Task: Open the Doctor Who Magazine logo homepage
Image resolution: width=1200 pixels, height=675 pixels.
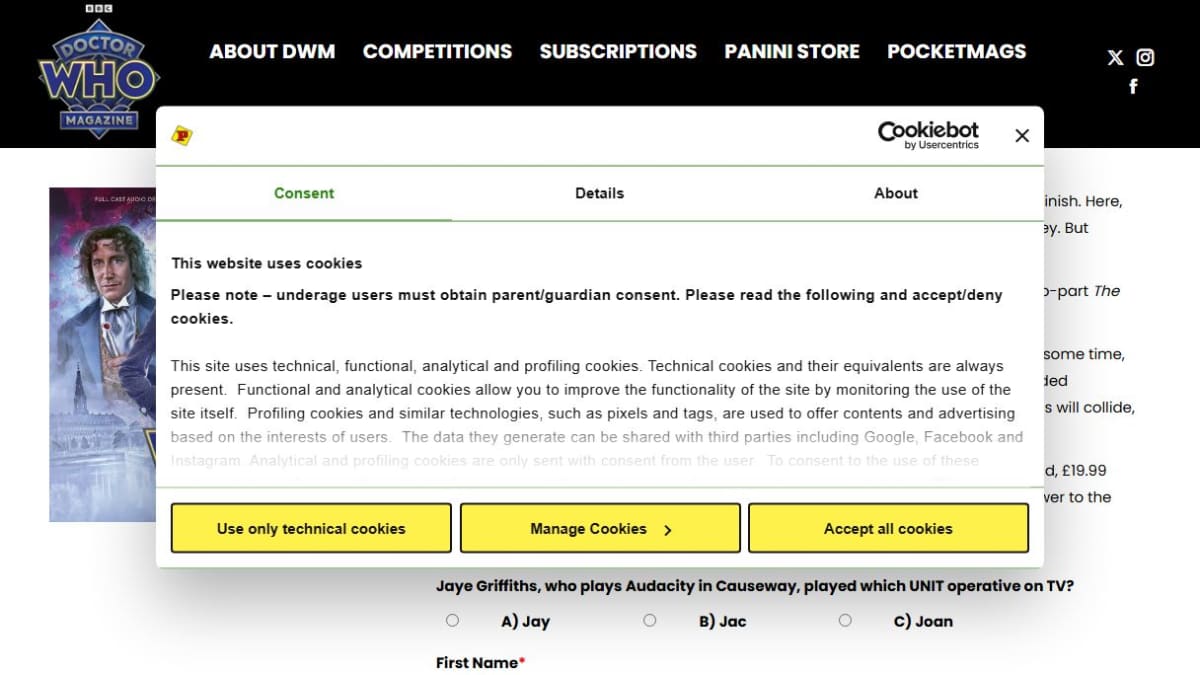Action: tap(98, 72)
